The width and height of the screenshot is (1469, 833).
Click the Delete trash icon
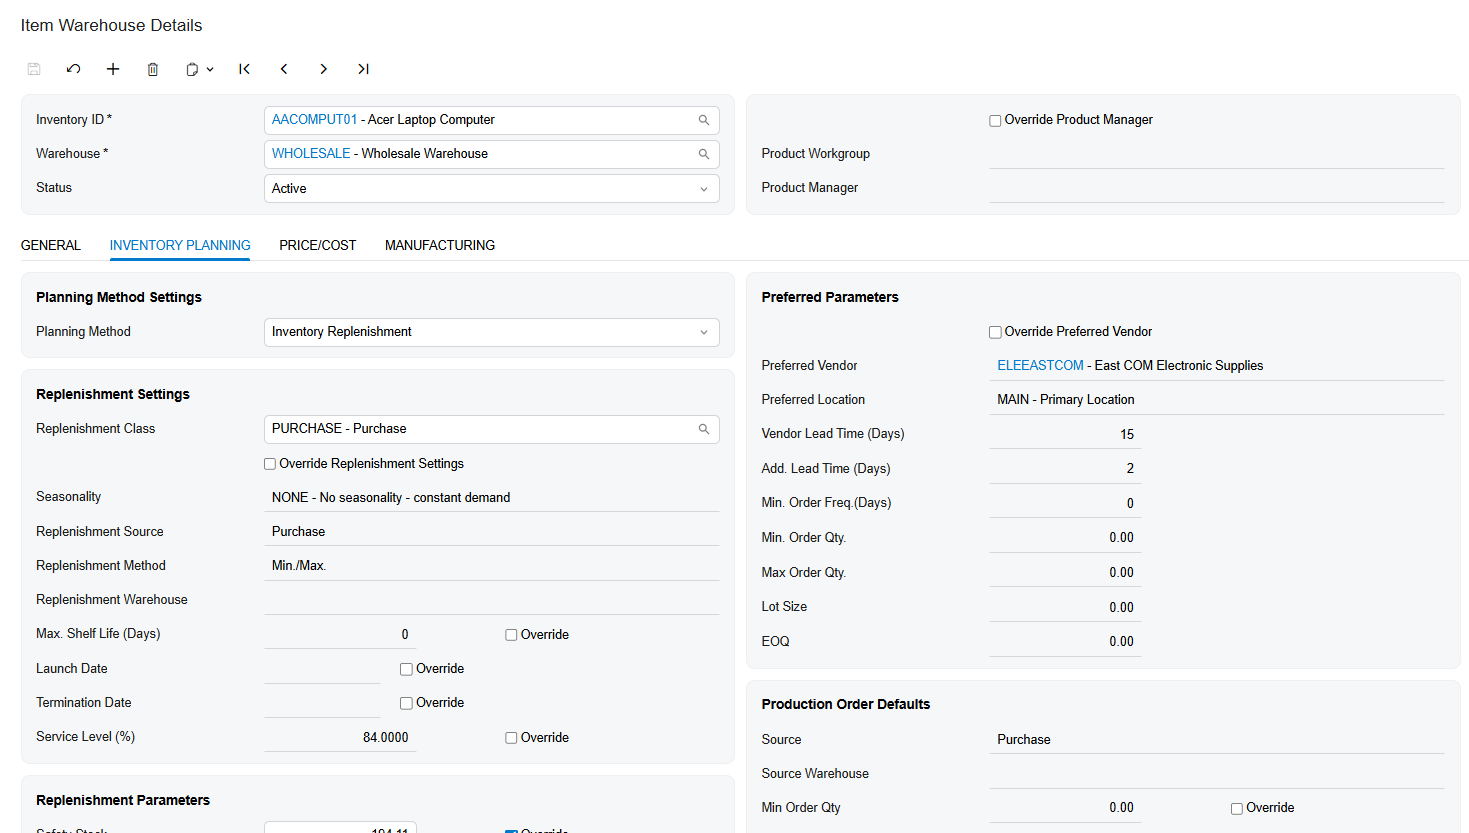153,69
